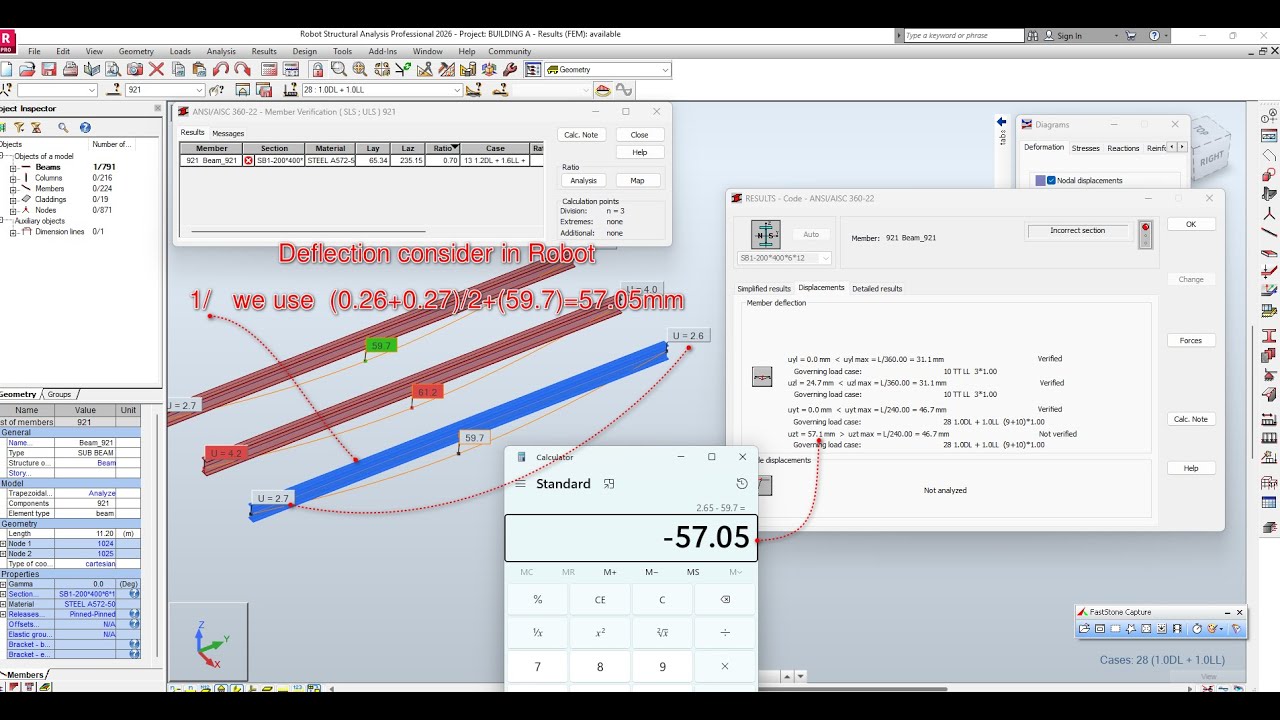This screenshot has width=1280, height=720.
Task: Click the red X Delete icon
Action: (156, 70)
